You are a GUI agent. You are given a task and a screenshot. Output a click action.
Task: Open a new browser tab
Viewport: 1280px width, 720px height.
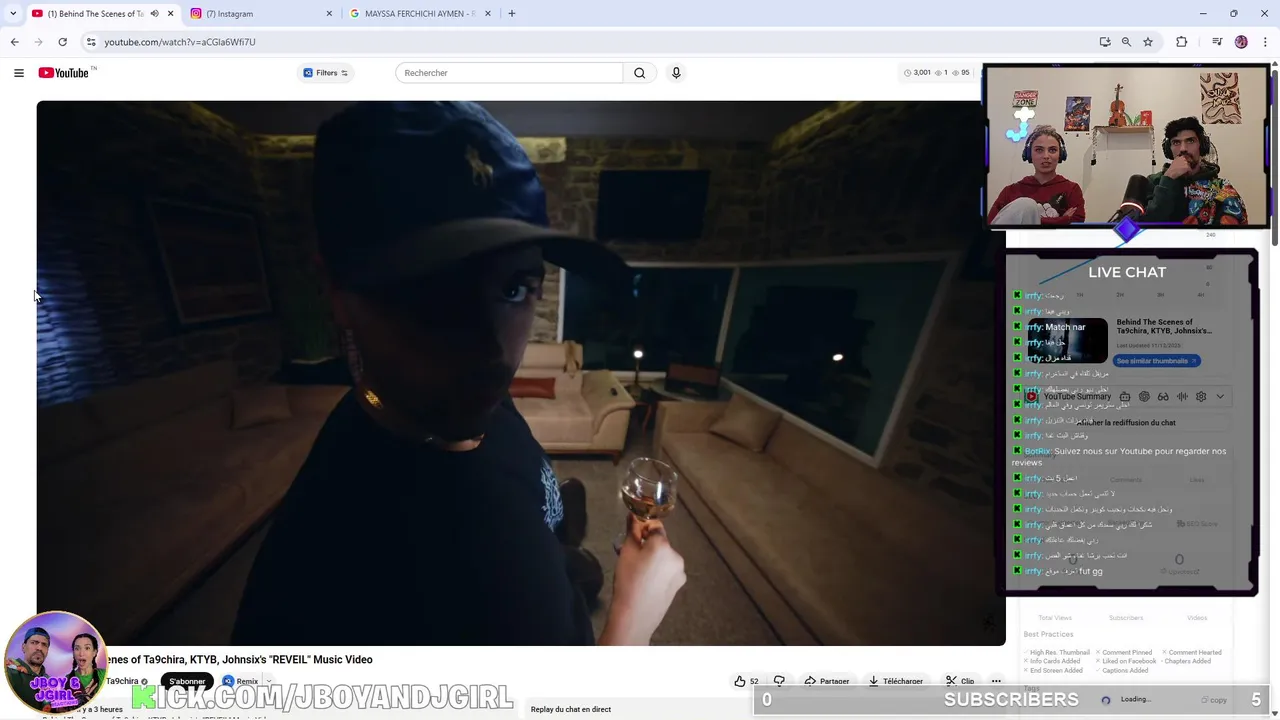[512, 14]
